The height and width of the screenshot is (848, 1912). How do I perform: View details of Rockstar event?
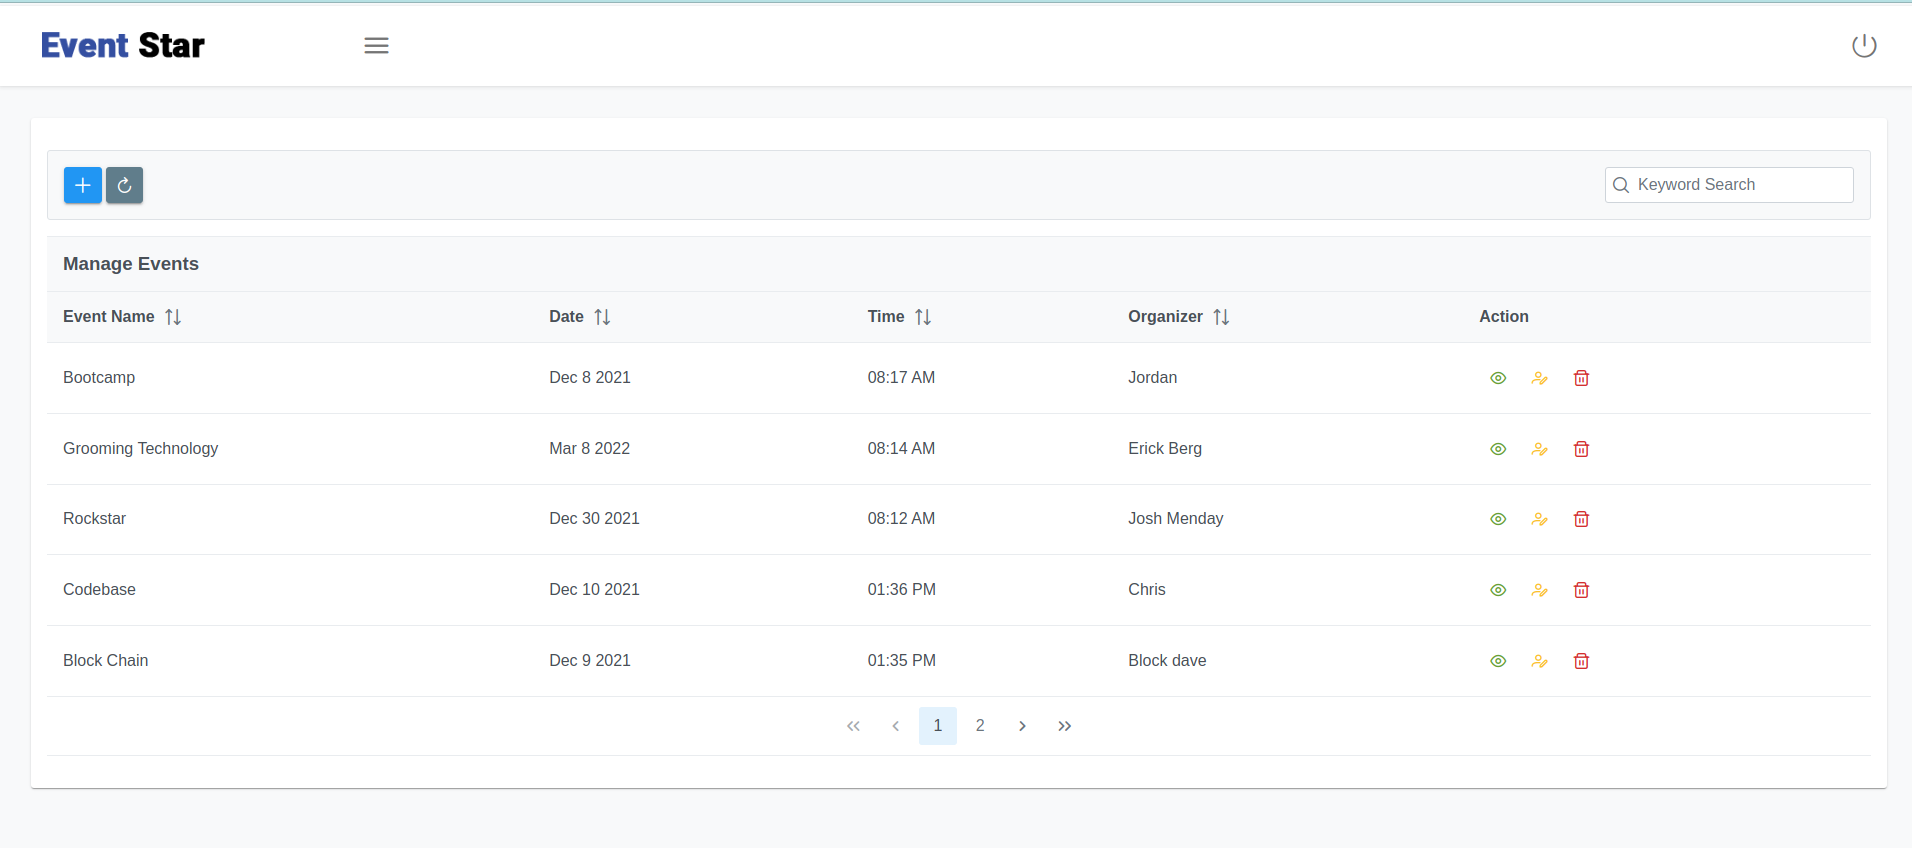[x=1498, y=519]
